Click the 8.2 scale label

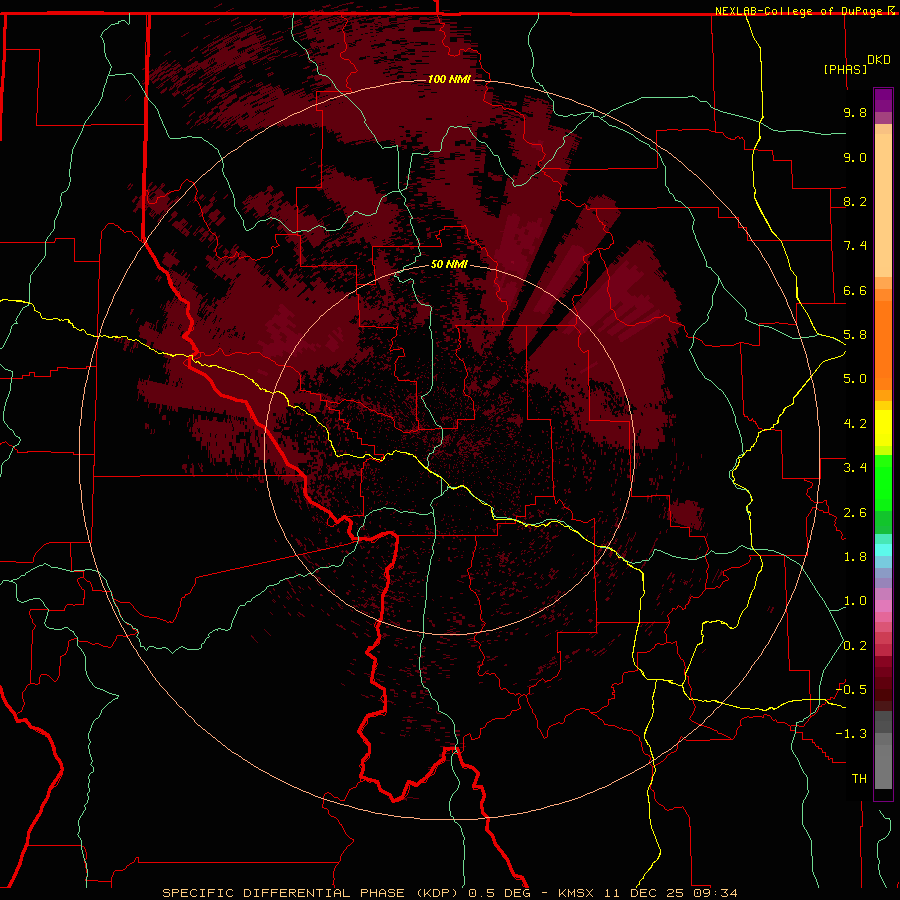pos(855,201)
